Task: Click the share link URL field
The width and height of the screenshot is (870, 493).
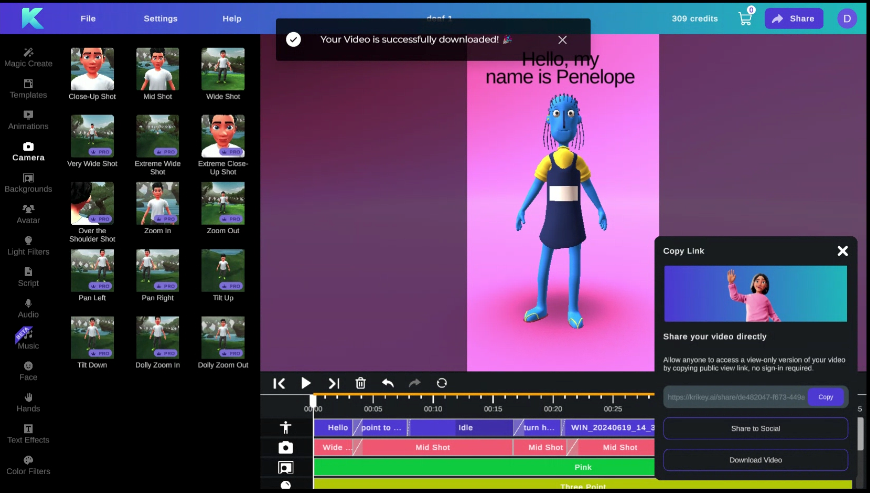Action: pyautogui.click(x=736, y=397)
